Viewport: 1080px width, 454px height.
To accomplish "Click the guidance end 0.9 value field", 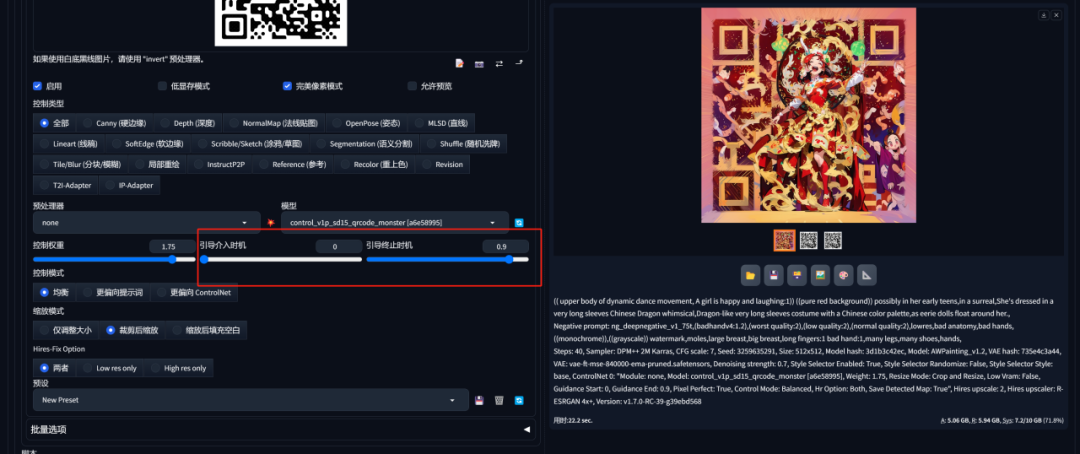I will (506, 247).
